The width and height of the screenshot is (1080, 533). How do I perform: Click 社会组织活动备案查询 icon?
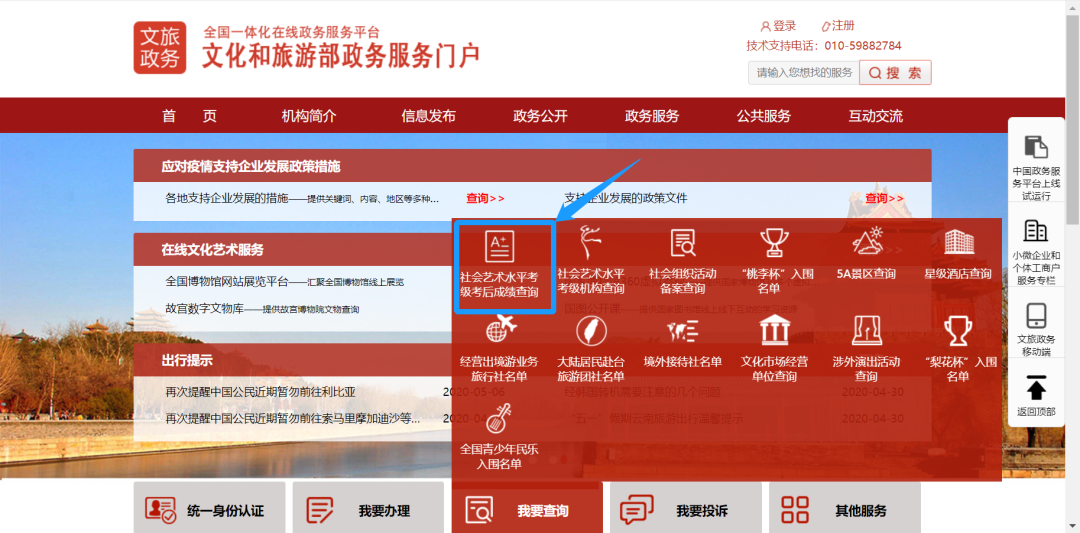(x=683, y=242)
